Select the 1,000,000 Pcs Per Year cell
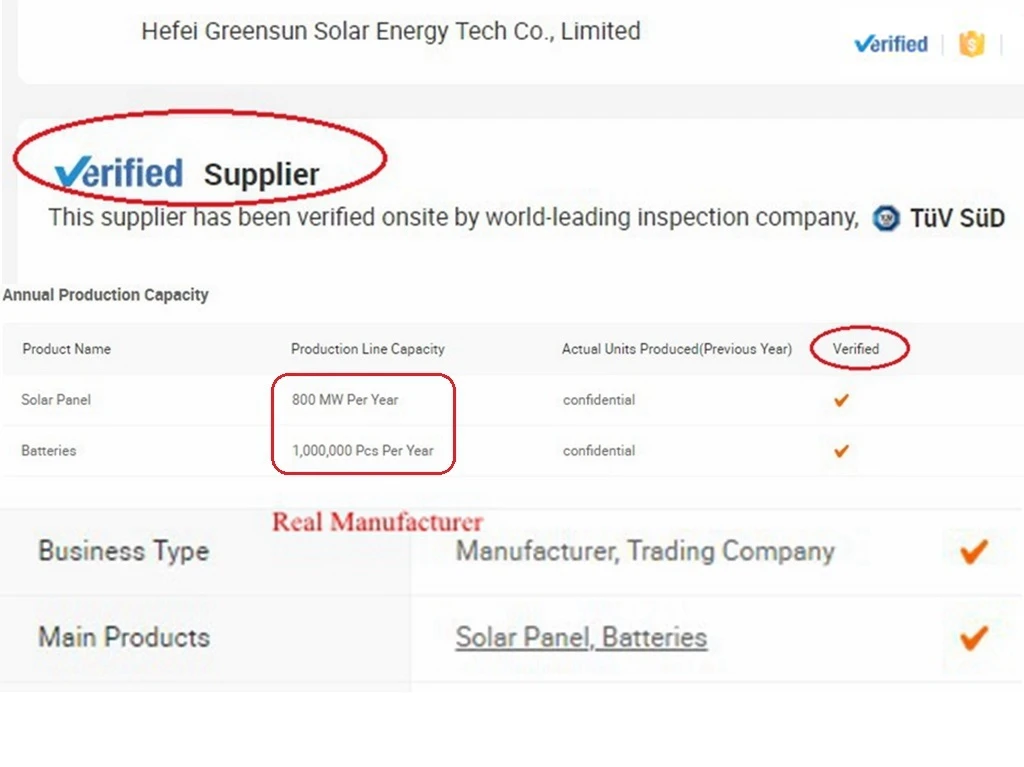 click(362, 451)
